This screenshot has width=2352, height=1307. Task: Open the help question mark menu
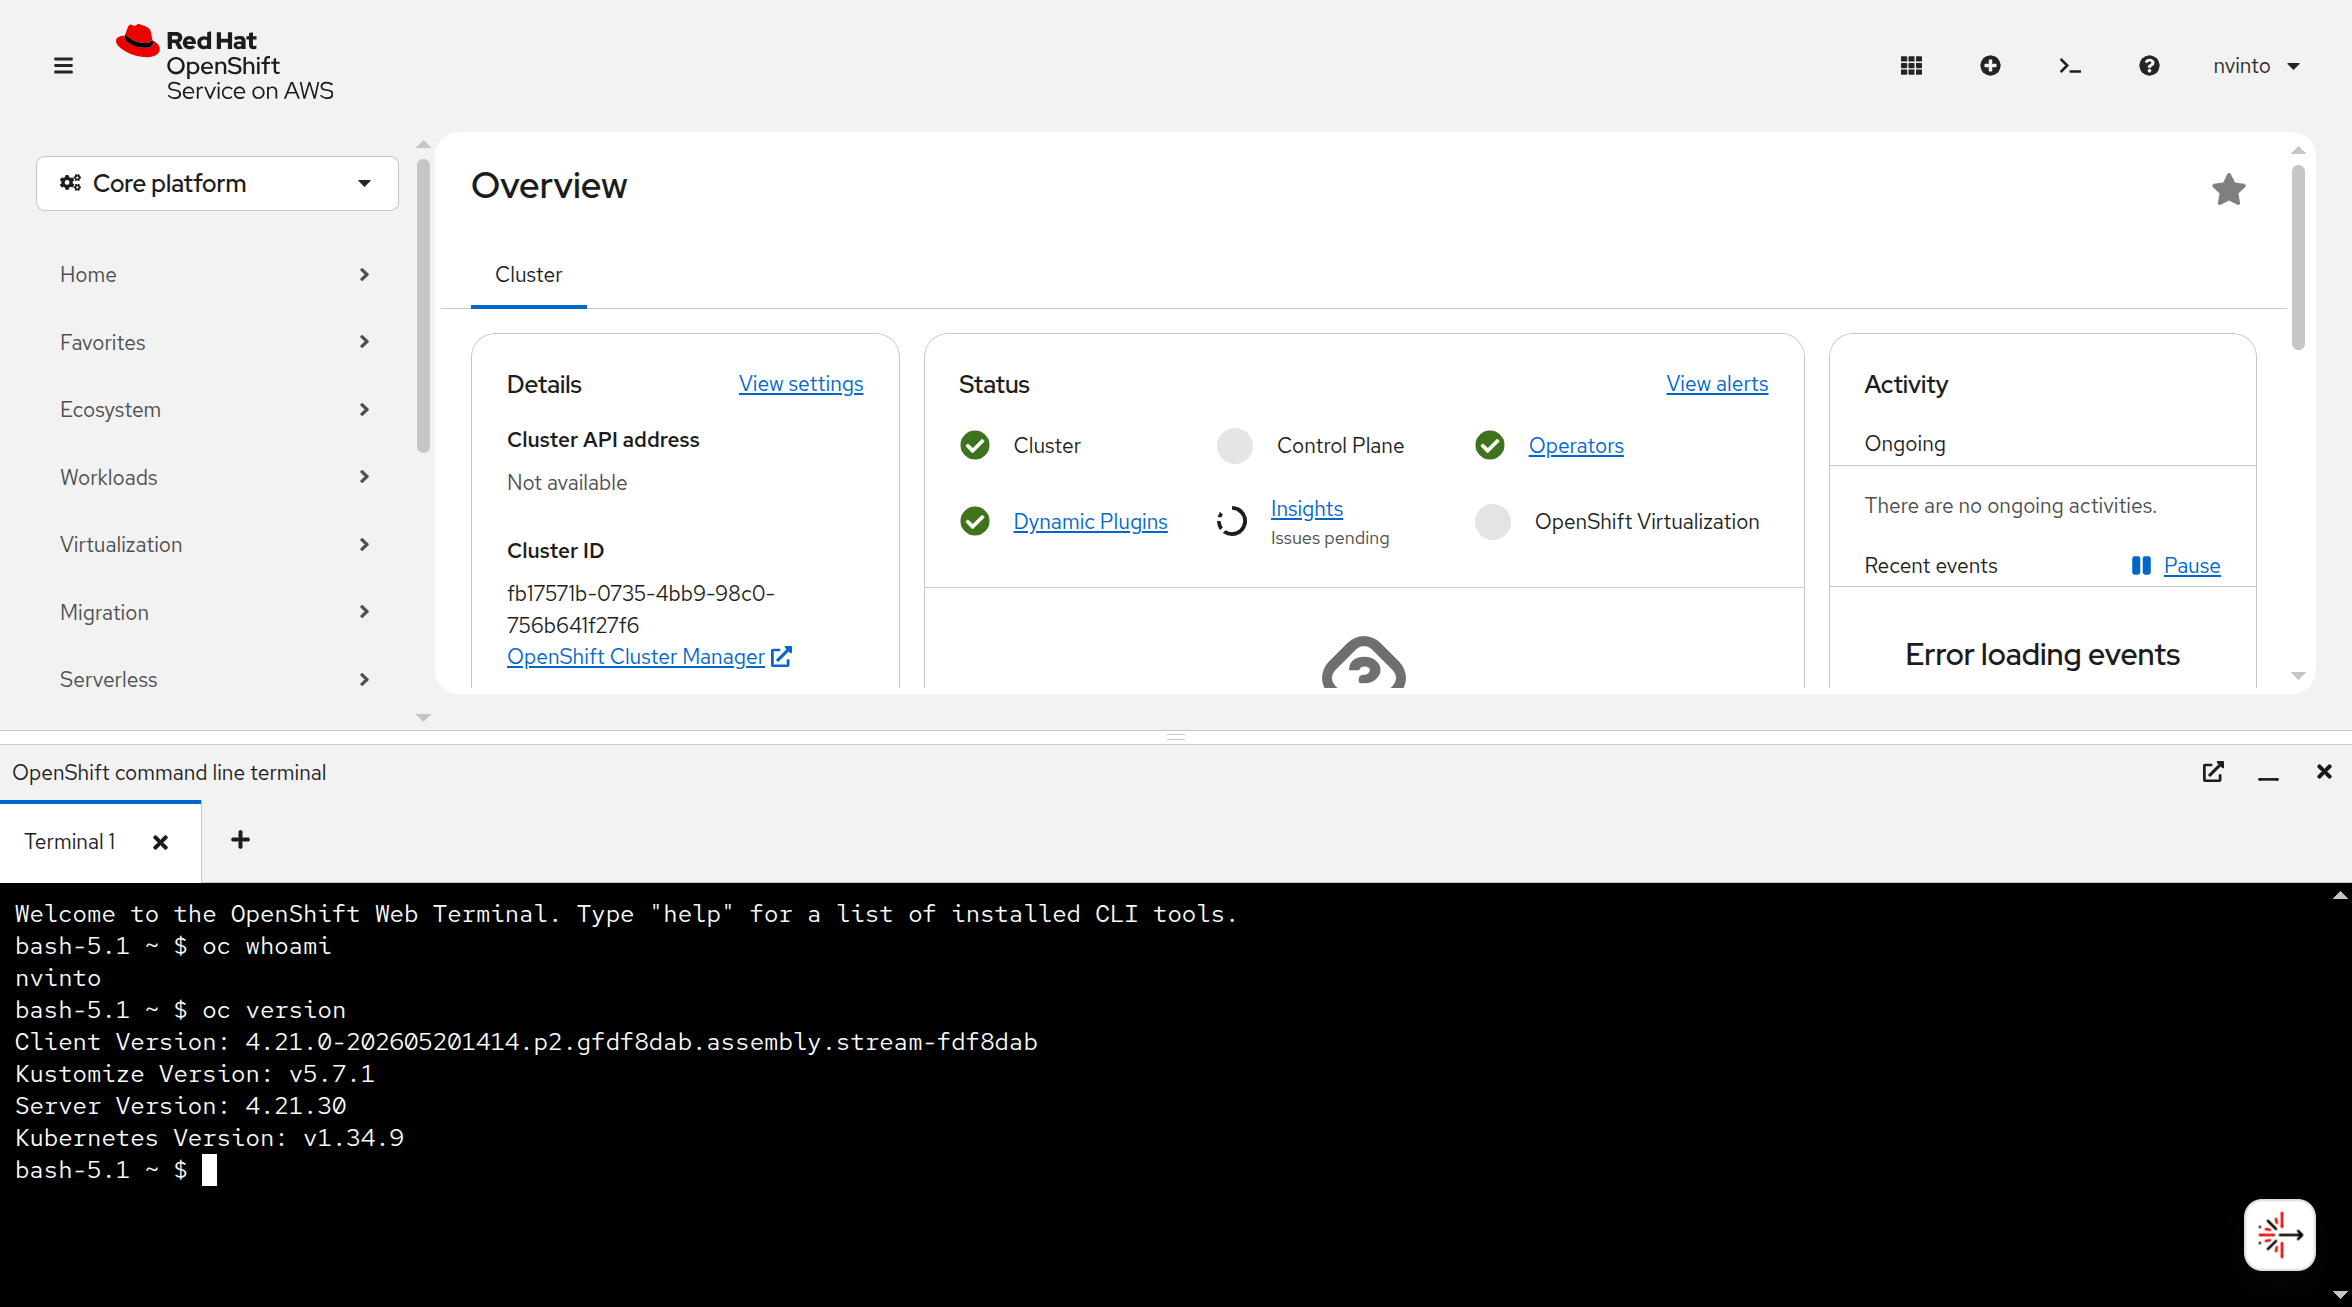pos(2149,66)
